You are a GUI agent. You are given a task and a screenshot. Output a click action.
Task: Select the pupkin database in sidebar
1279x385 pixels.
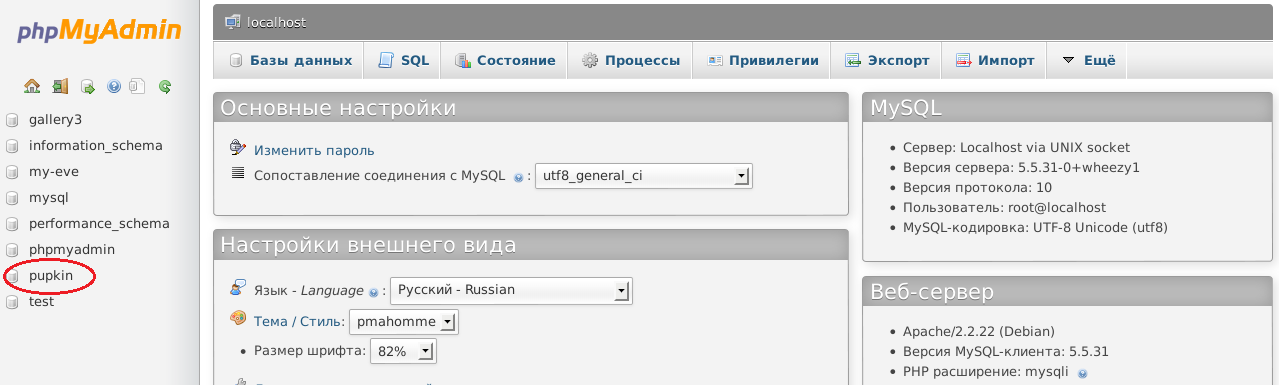point(51,275)
